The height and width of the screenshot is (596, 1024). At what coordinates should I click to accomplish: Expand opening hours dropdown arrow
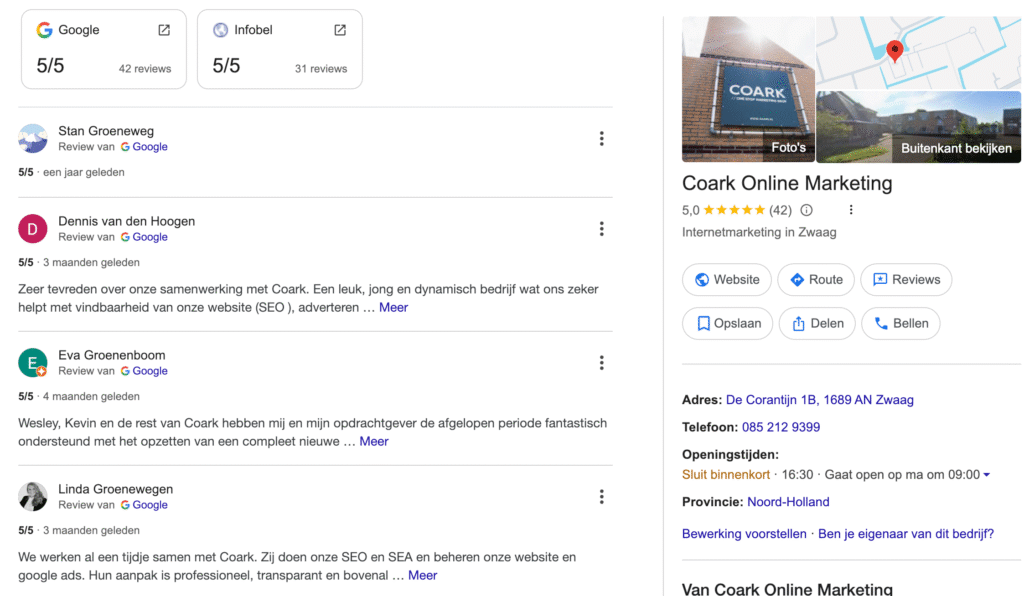pos(987,475)
